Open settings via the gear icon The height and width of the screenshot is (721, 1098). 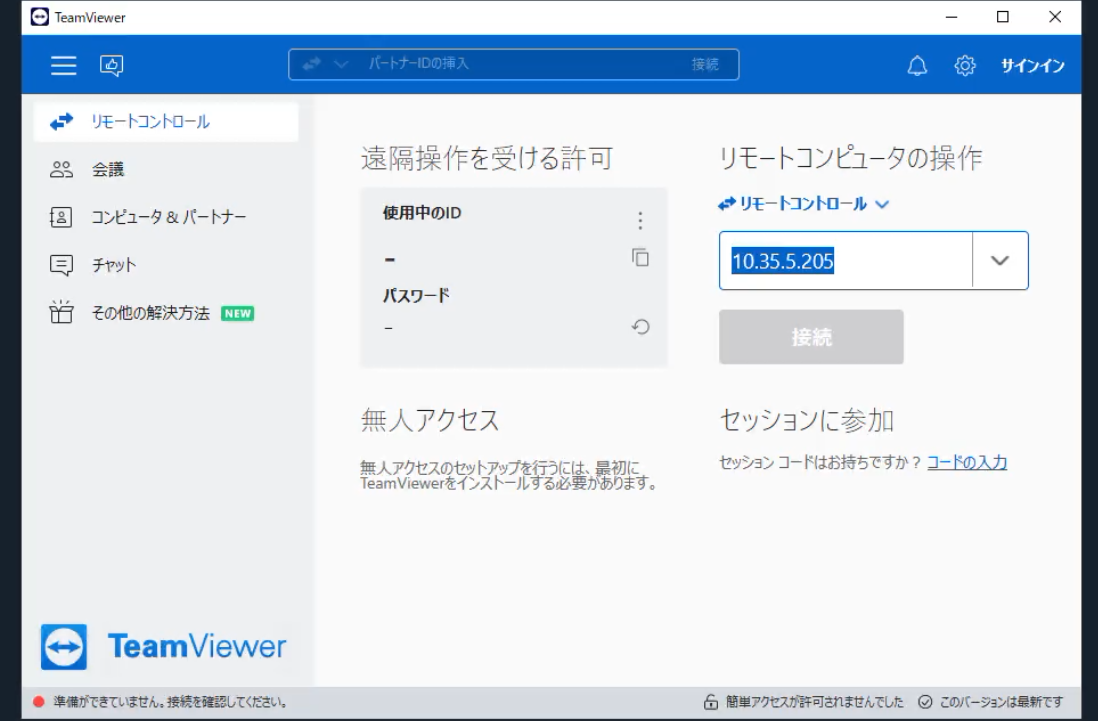(x=964, y=66)
